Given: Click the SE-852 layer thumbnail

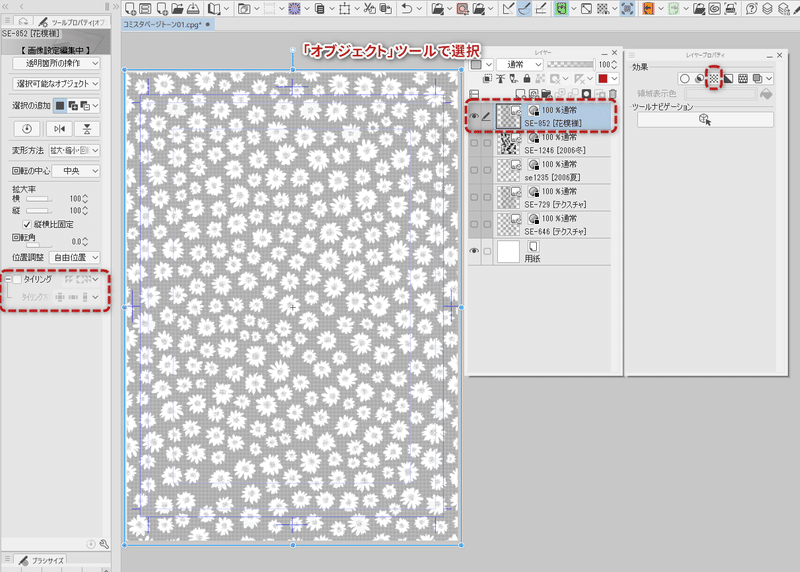Looking at the screenshot, I should pyautogui.click(x=508, y=116).
